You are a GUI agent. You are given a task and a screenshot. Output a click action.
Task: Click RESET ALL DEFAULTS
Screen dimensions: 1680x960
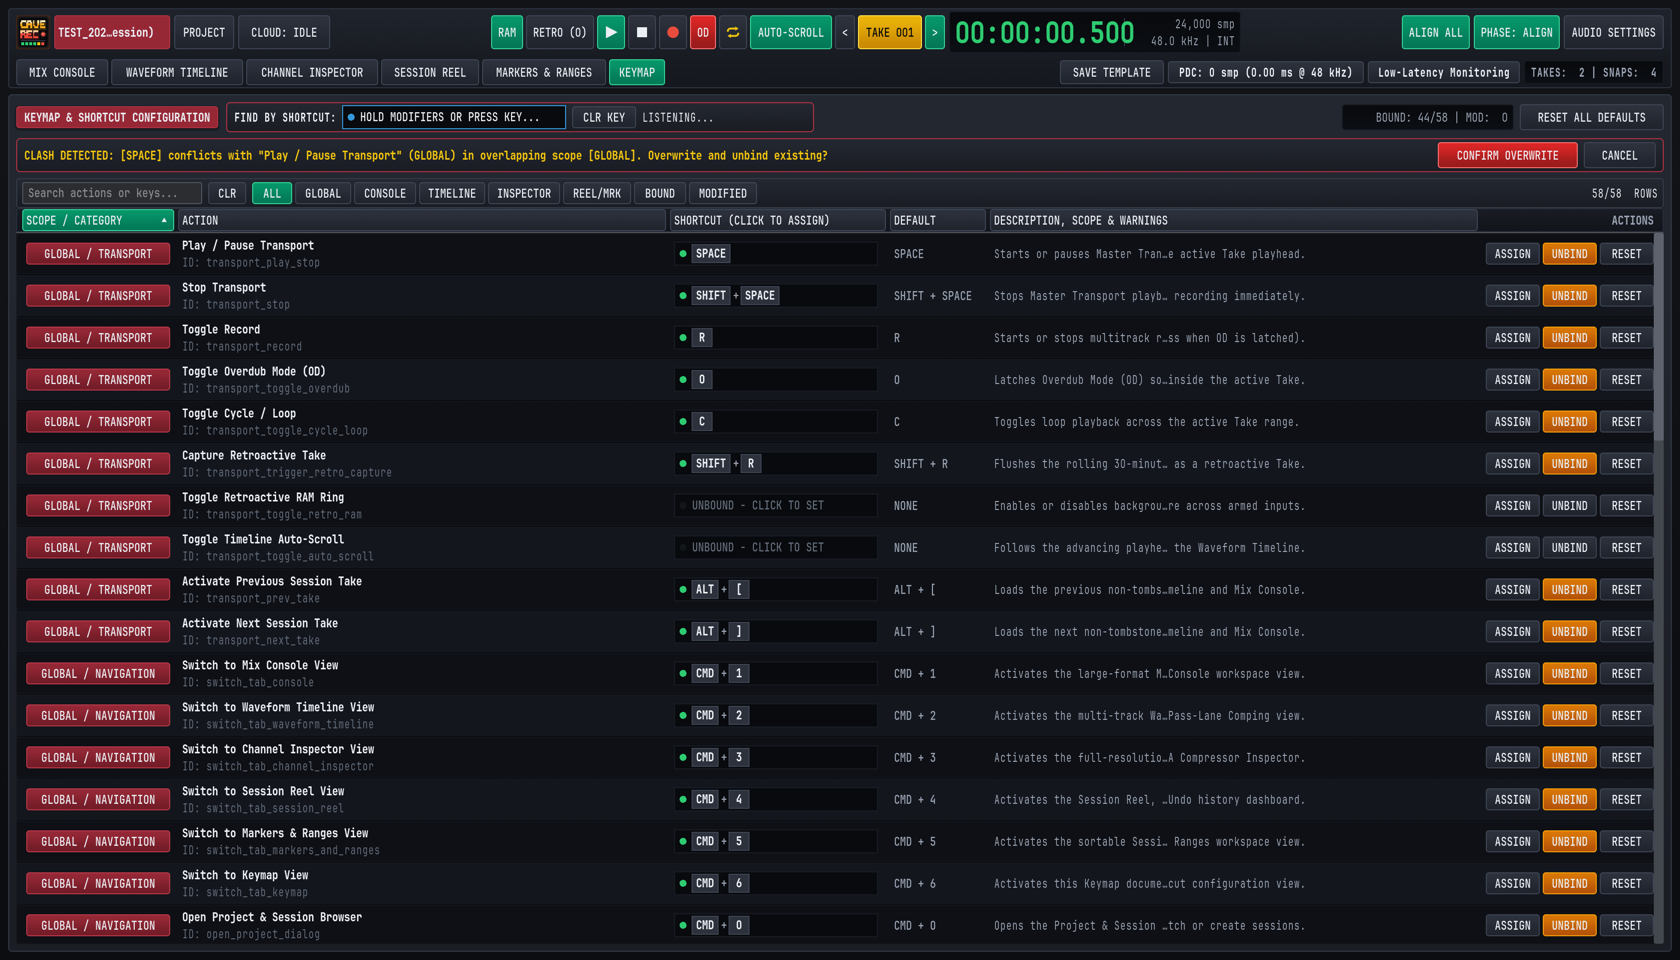(1591, 117)
